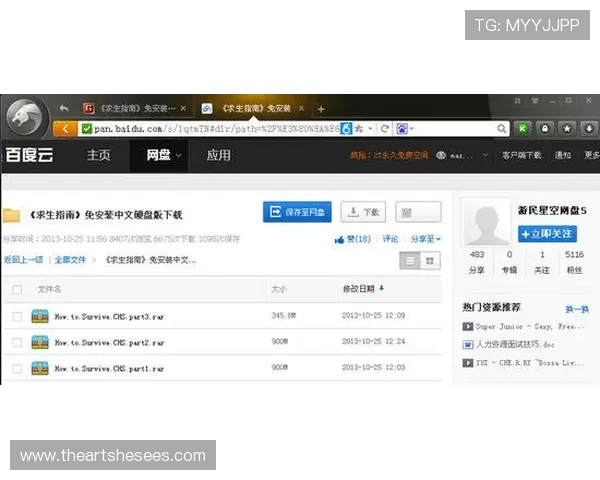Close the first browser tab
Viewport: 600px width, 480px height.
183,108
